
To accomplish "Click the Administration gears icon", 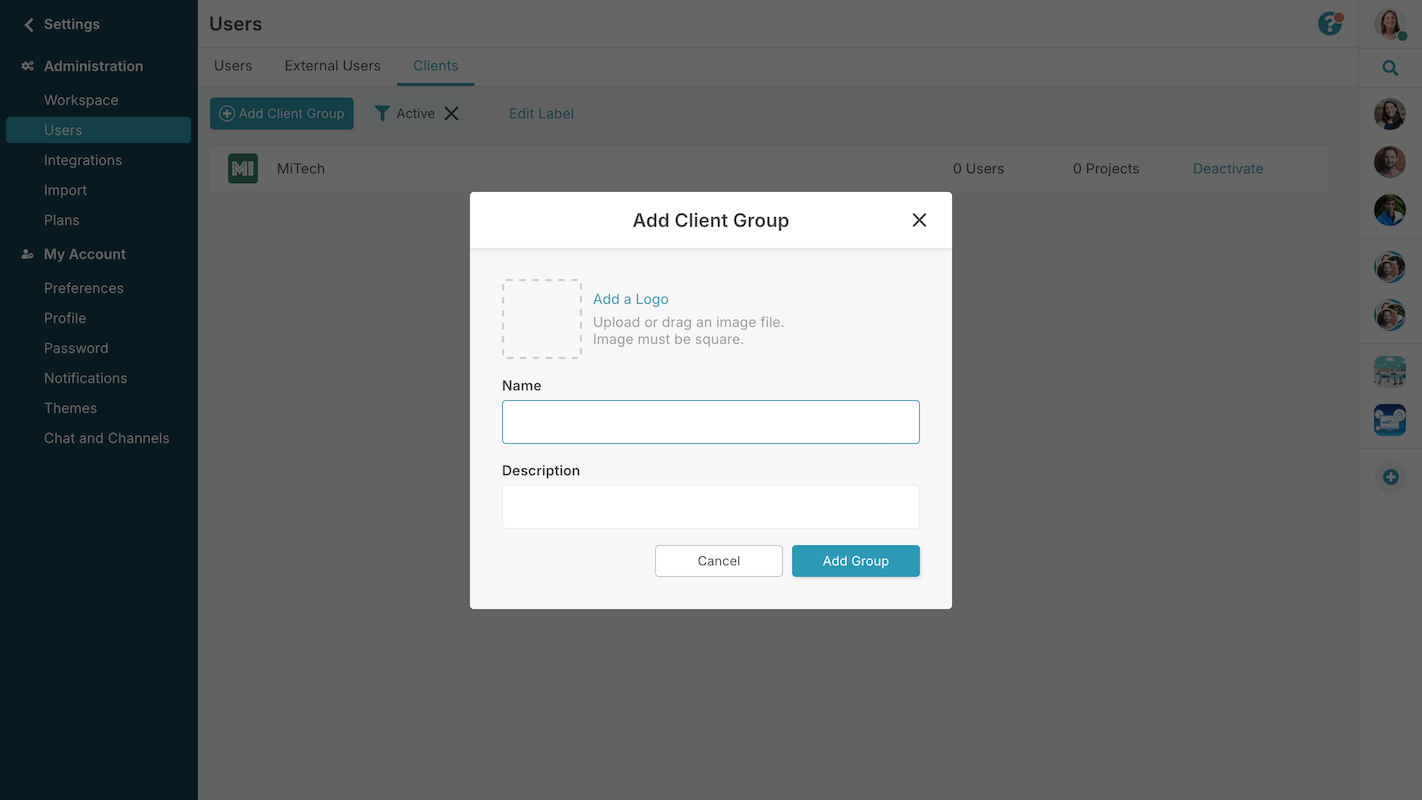I will 28,66.
